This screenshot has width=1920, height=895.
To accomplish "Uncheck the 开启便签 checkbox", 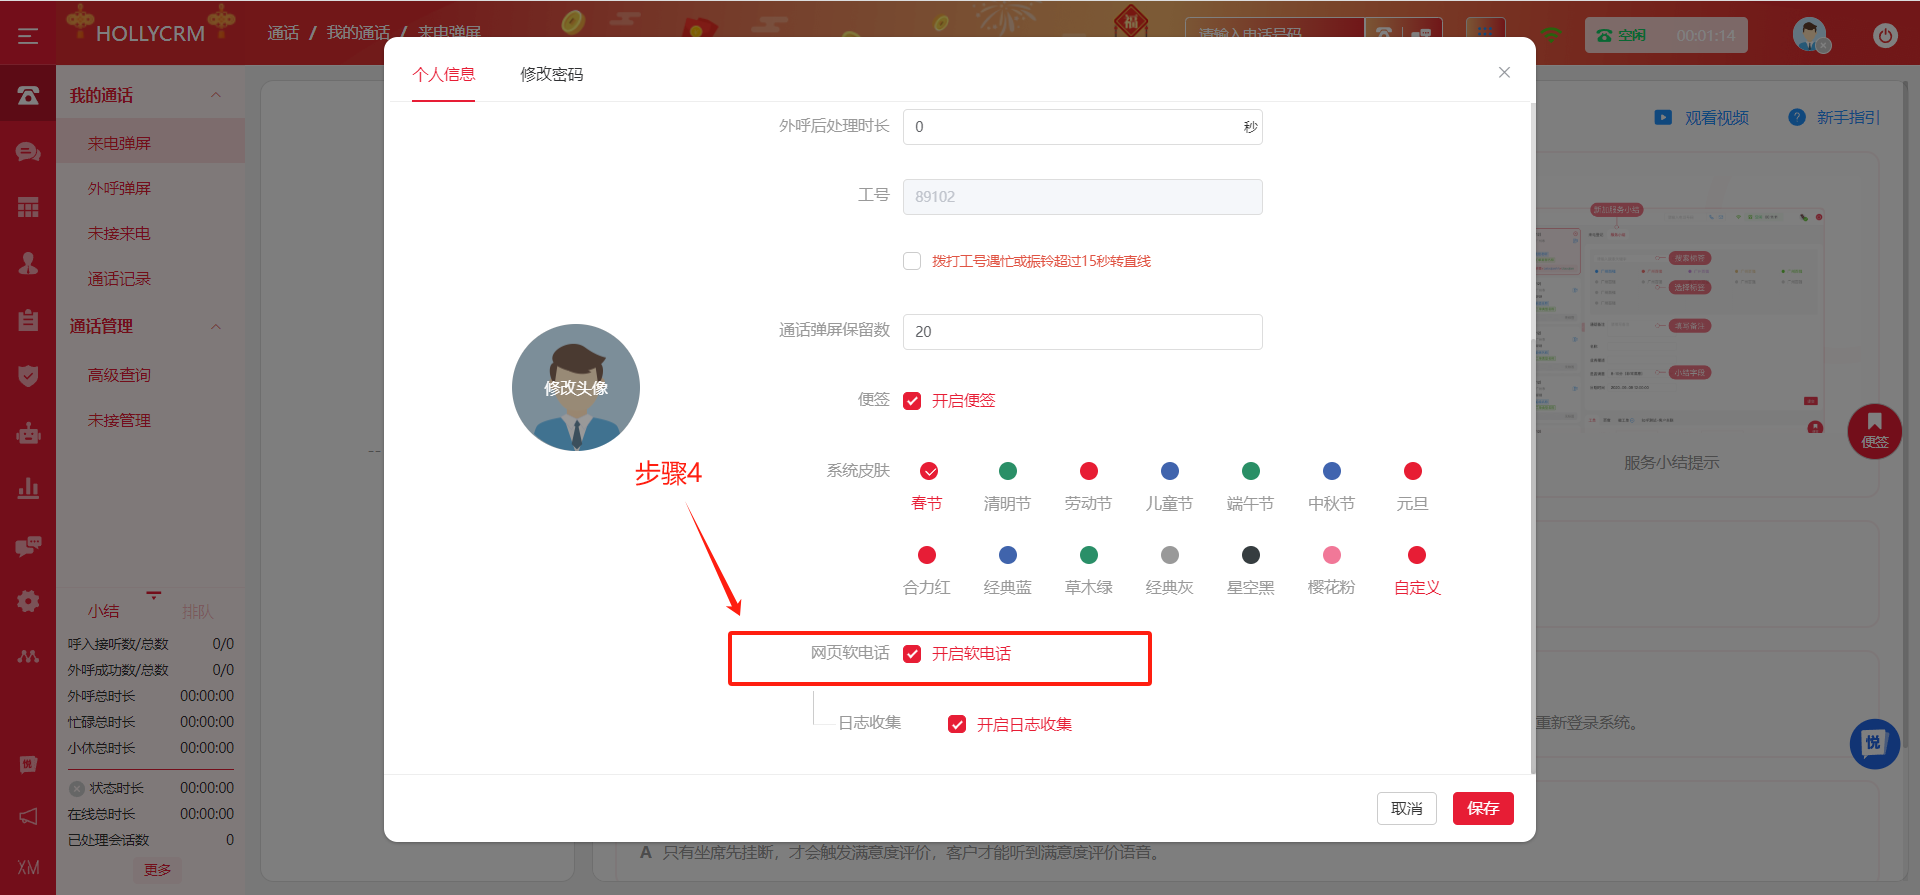I will tap(912, 401).
